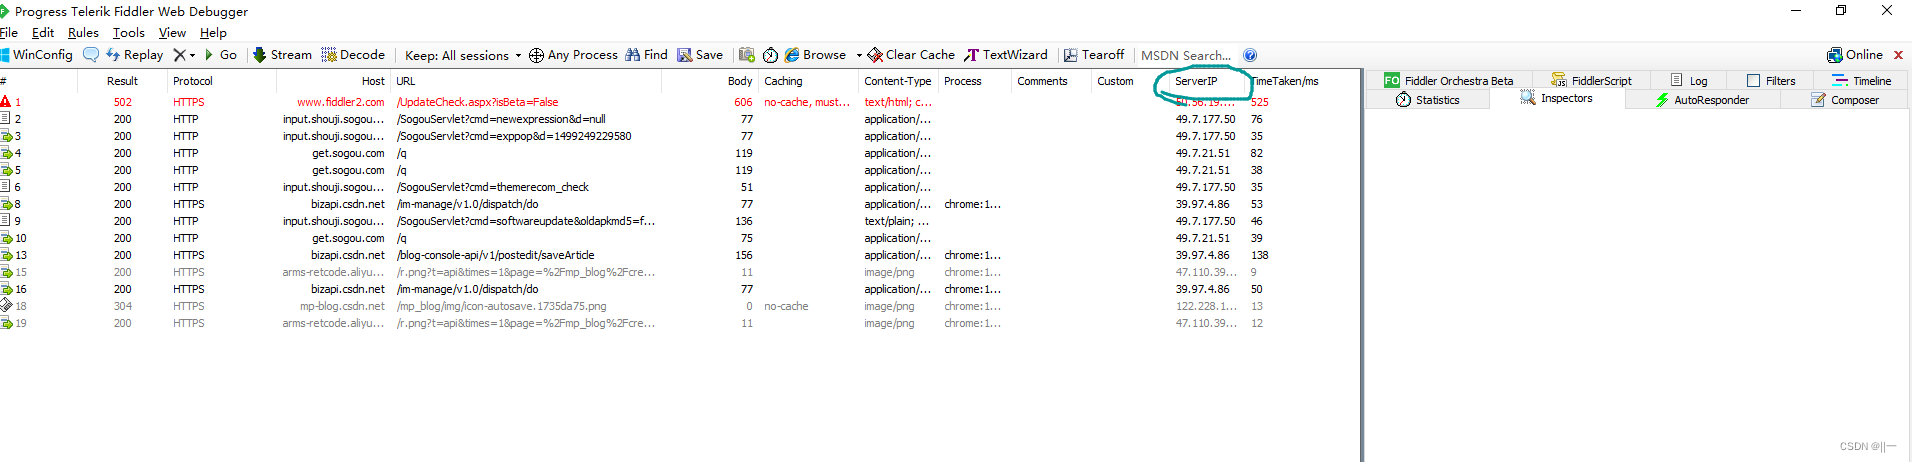The width and height of the screenshot is (1912, 462).
Task: Open the View menu
Action: [x=172, y=33]
